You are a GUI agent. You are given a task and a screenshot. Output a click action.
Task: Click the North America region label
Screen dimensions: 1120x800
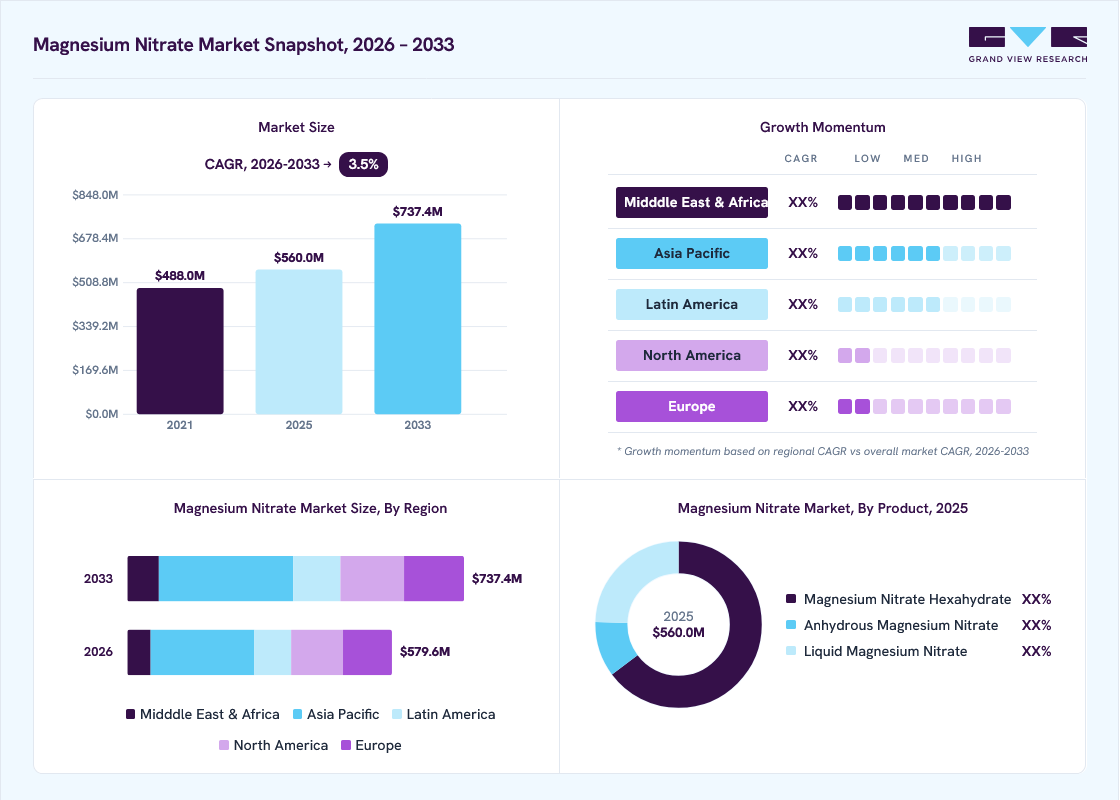[x=691, y=355]
